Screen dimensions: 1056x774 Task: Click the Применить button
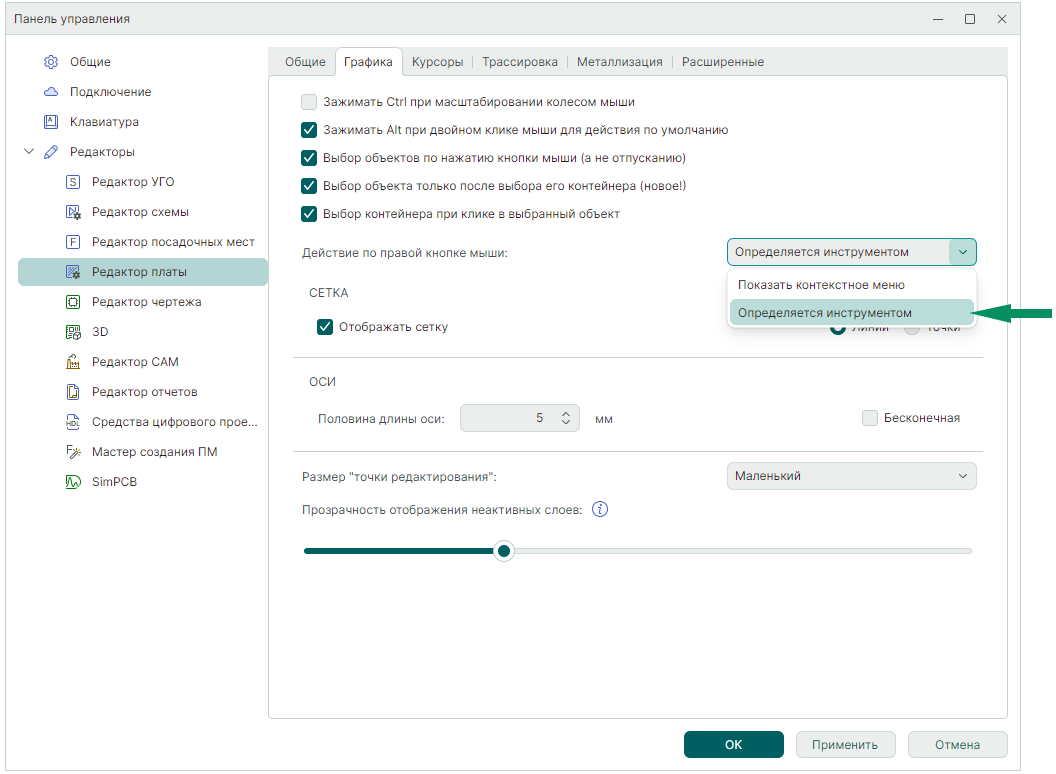pyautogui.click(x=845, y=744)
